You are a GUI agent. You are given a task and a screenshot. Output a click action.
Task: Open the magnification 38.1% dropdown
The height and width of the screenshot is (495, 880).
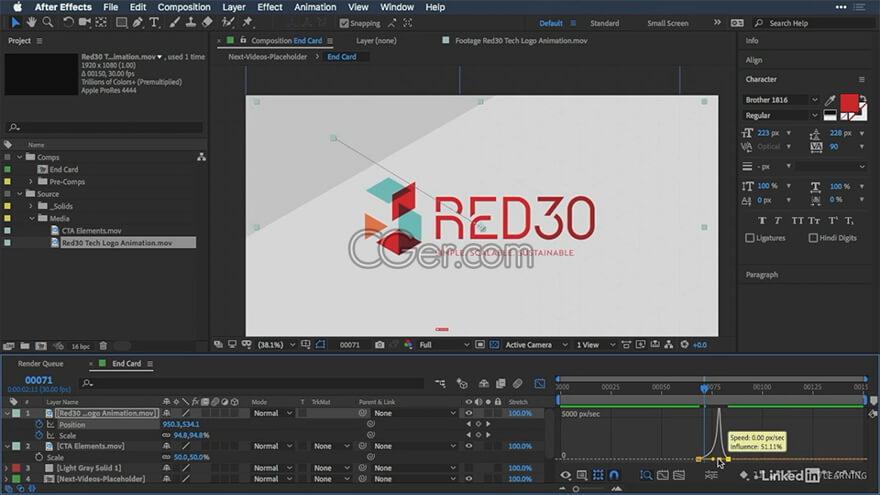(x=276, y=345)
